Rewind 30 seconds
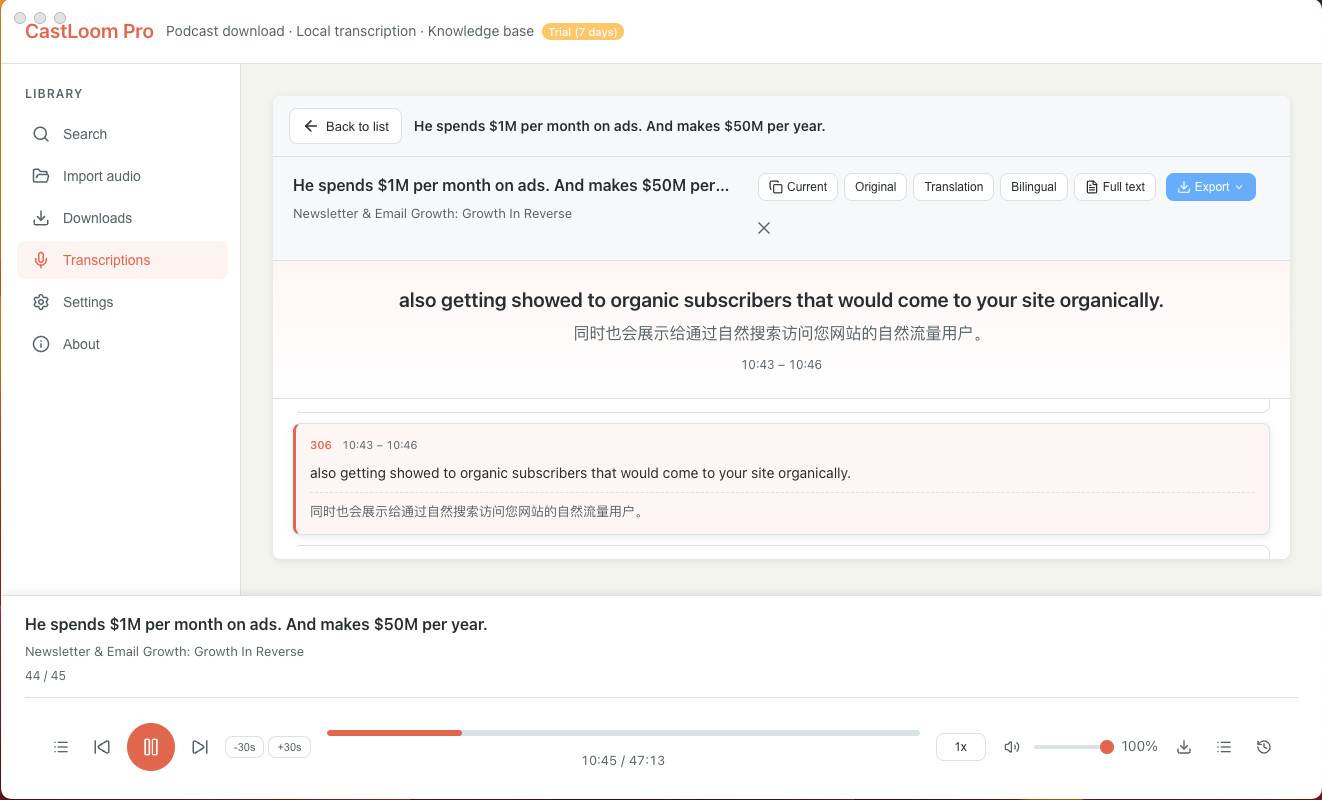The image size is (1322, 800). (x=244, y=747)
